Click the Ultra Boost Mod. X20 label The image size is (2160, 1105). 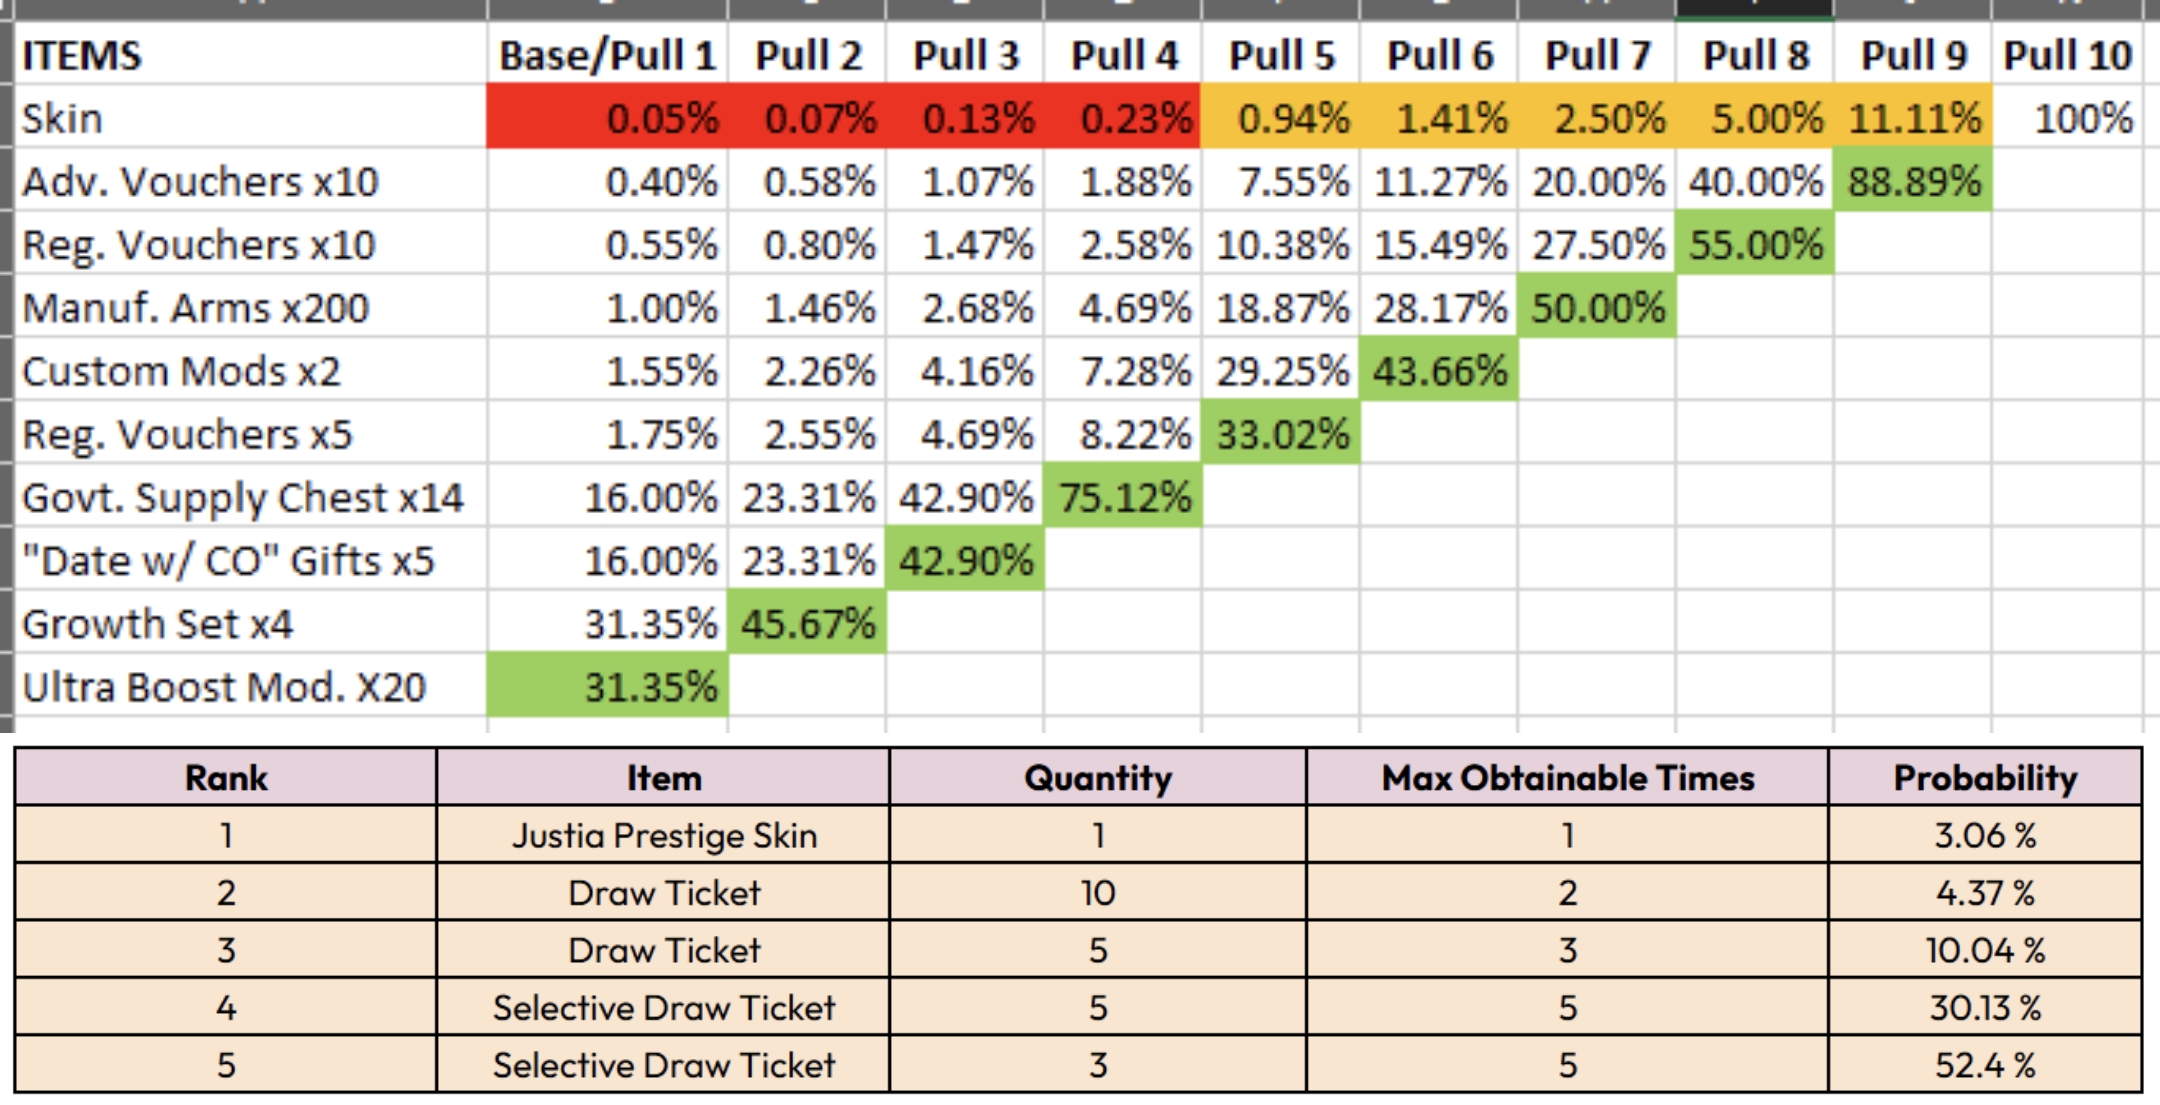coord(251,686)
